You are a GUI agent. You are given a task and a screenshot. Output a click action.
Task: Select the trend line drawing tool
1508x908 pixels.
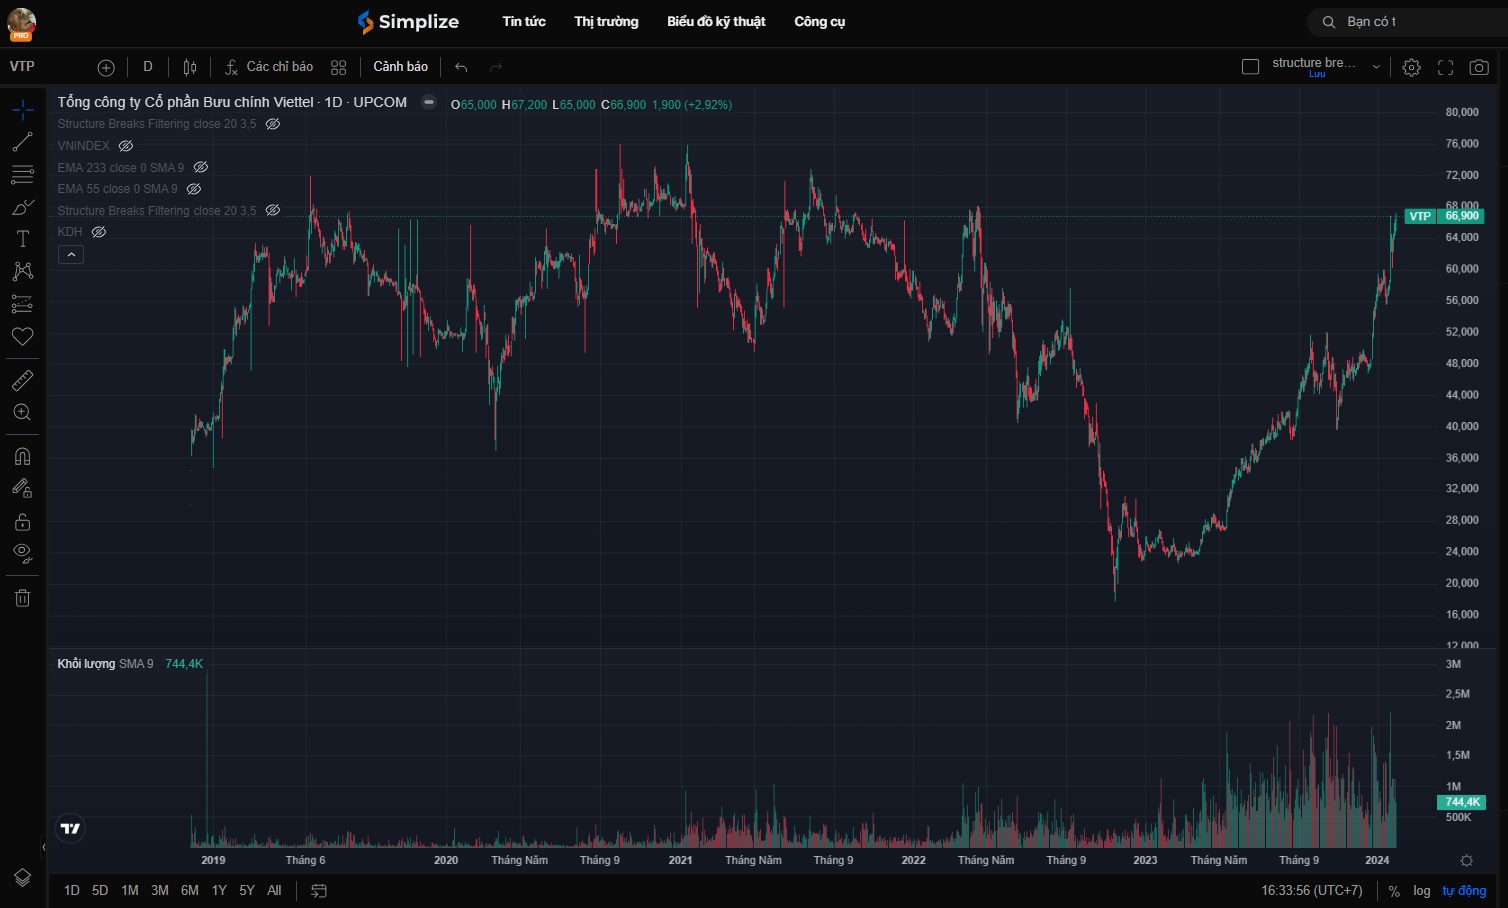22,143
